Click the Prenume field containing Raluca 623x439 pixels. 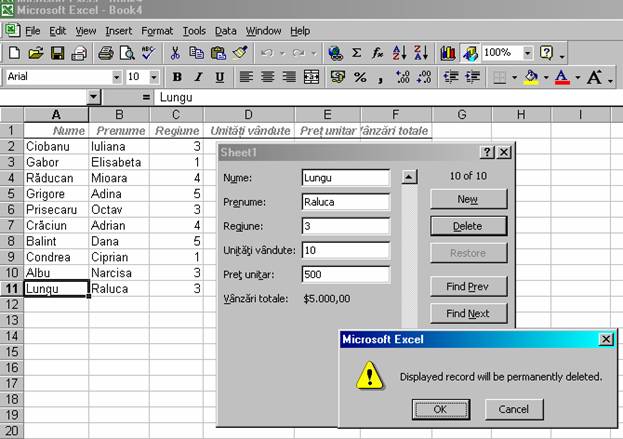[x=345, y=201]
